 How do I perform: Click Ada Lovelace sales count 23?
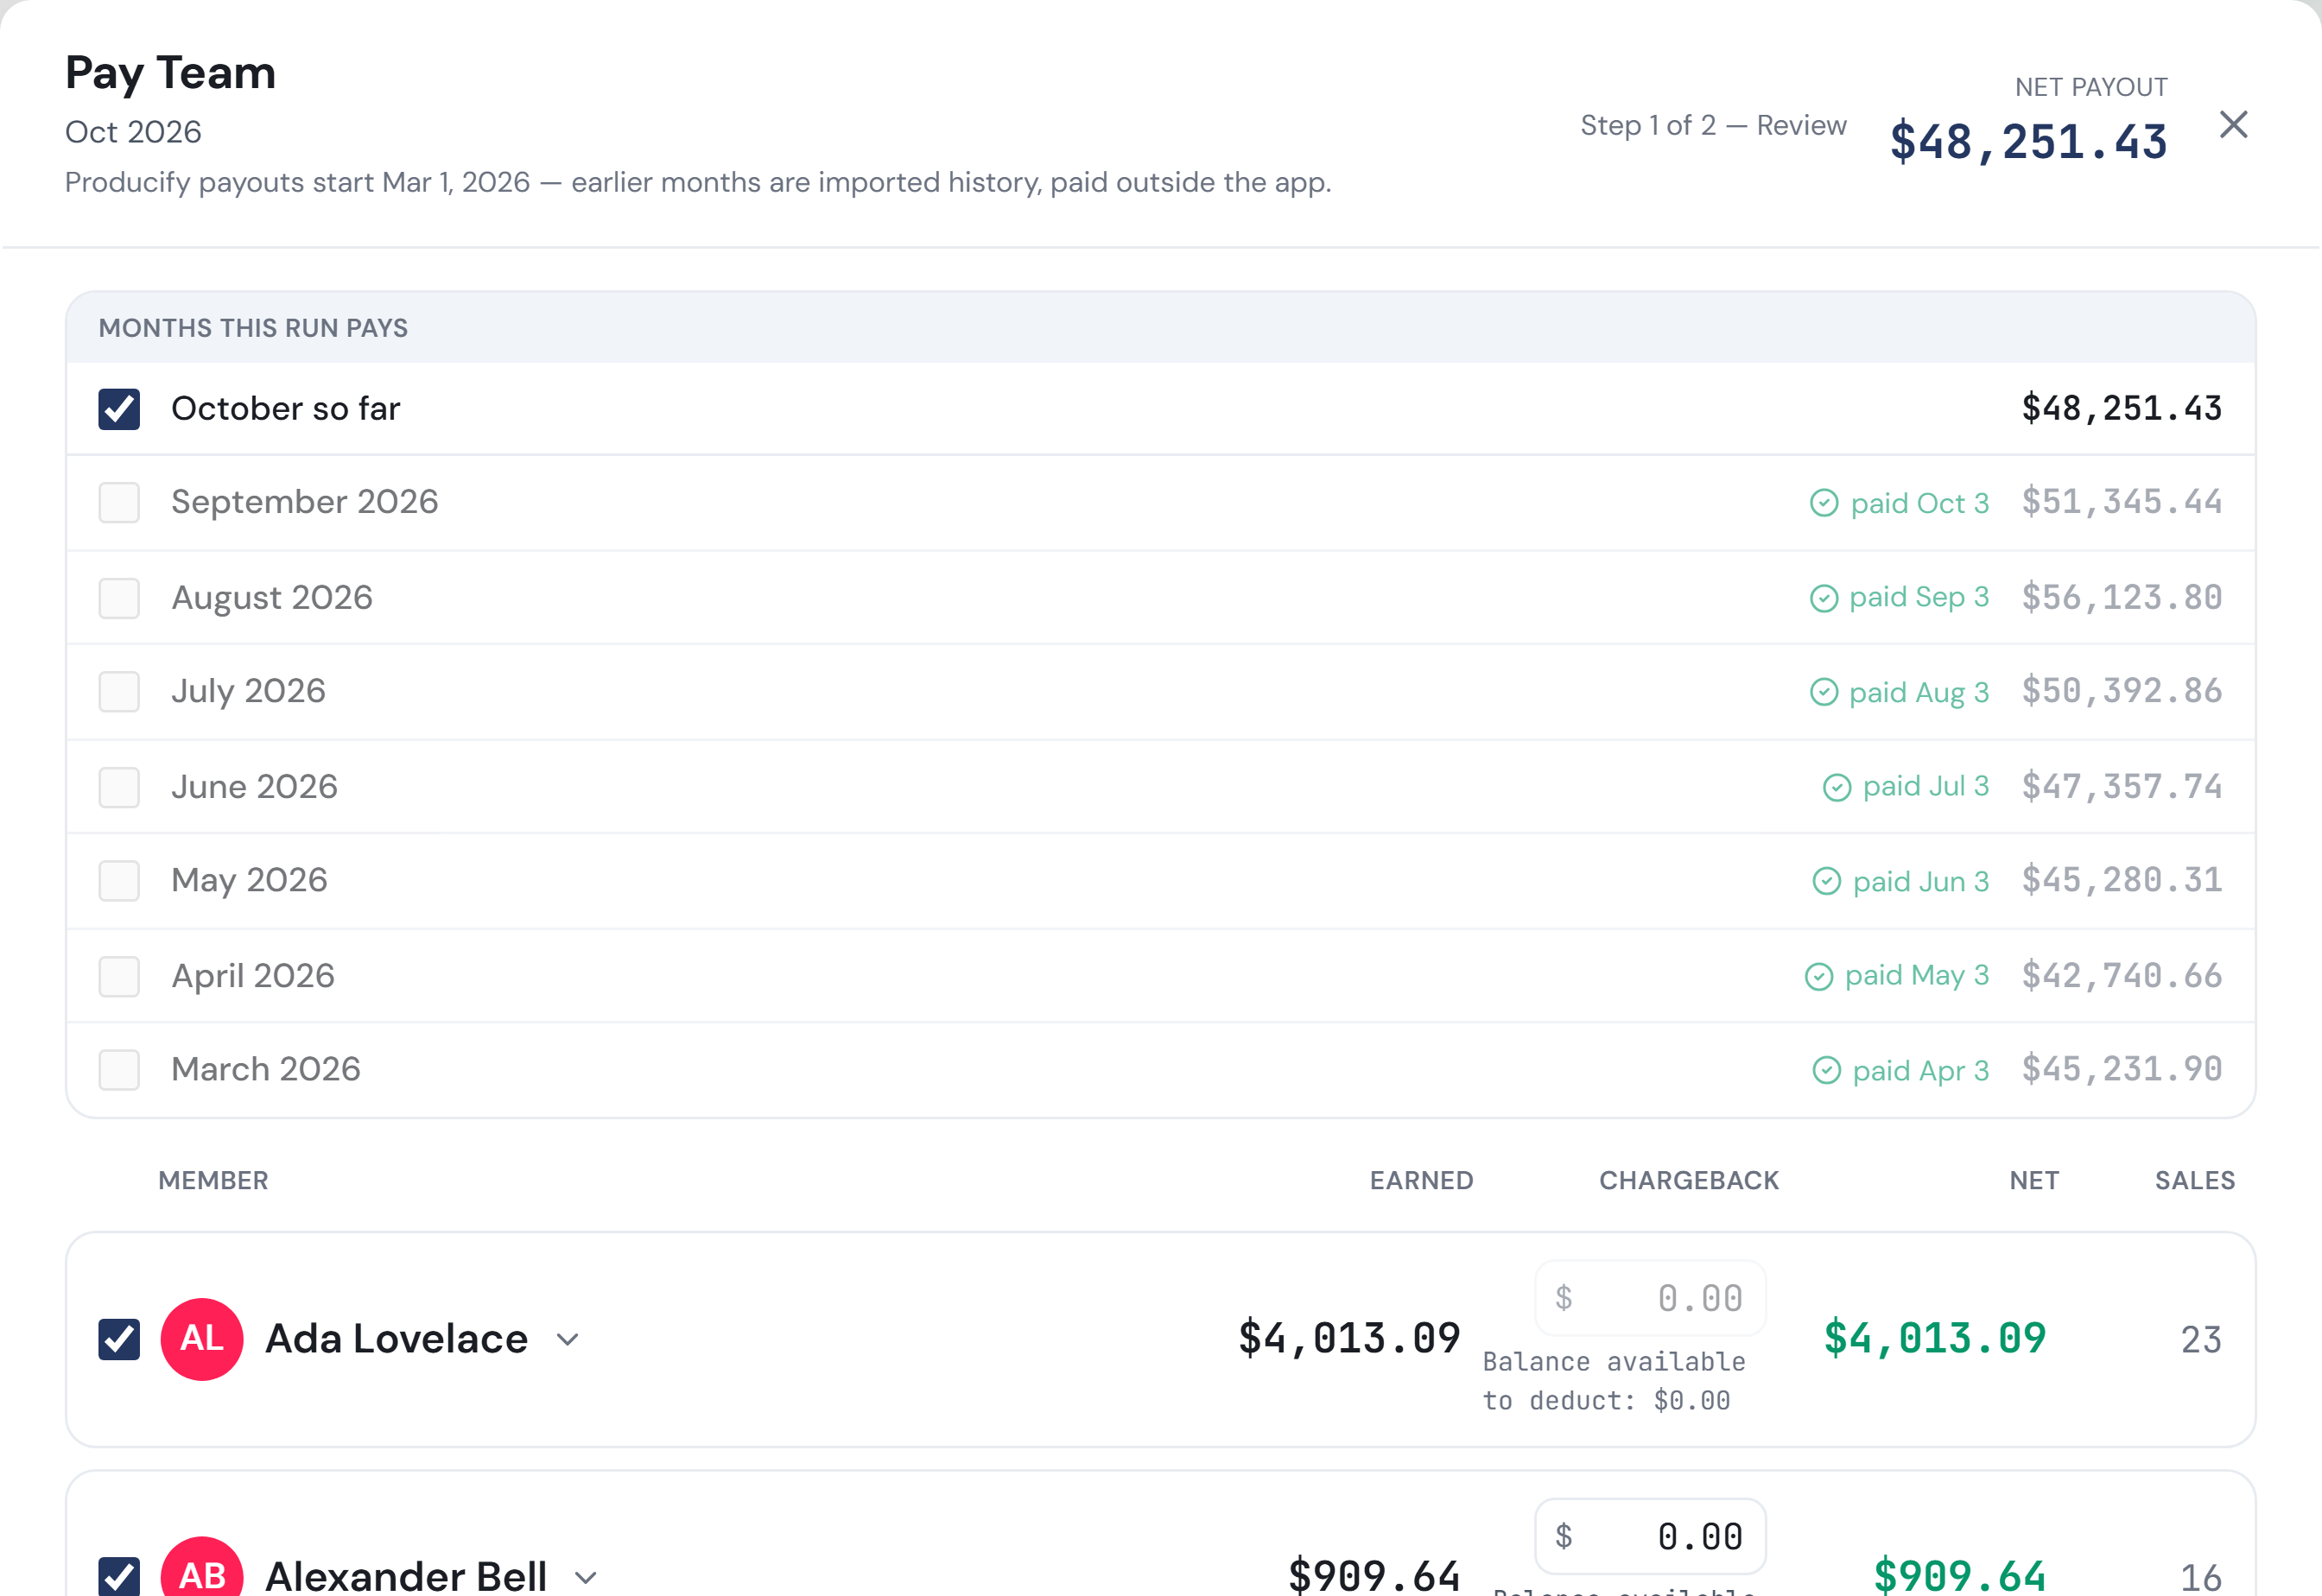[2201, 1340]
